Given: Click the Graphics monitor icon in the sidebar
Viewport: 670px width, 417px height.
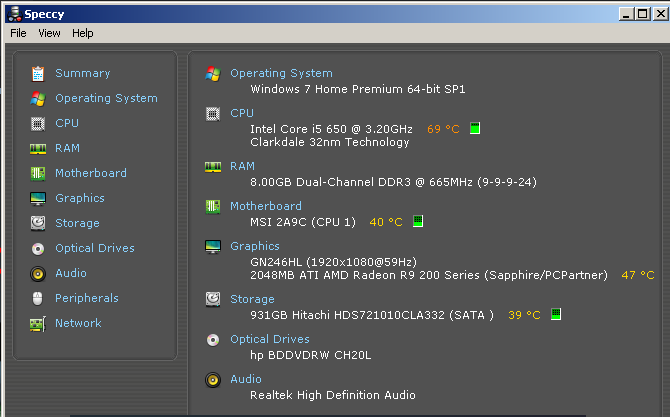Looking at the screenshot, I should [x=38, y=199].
